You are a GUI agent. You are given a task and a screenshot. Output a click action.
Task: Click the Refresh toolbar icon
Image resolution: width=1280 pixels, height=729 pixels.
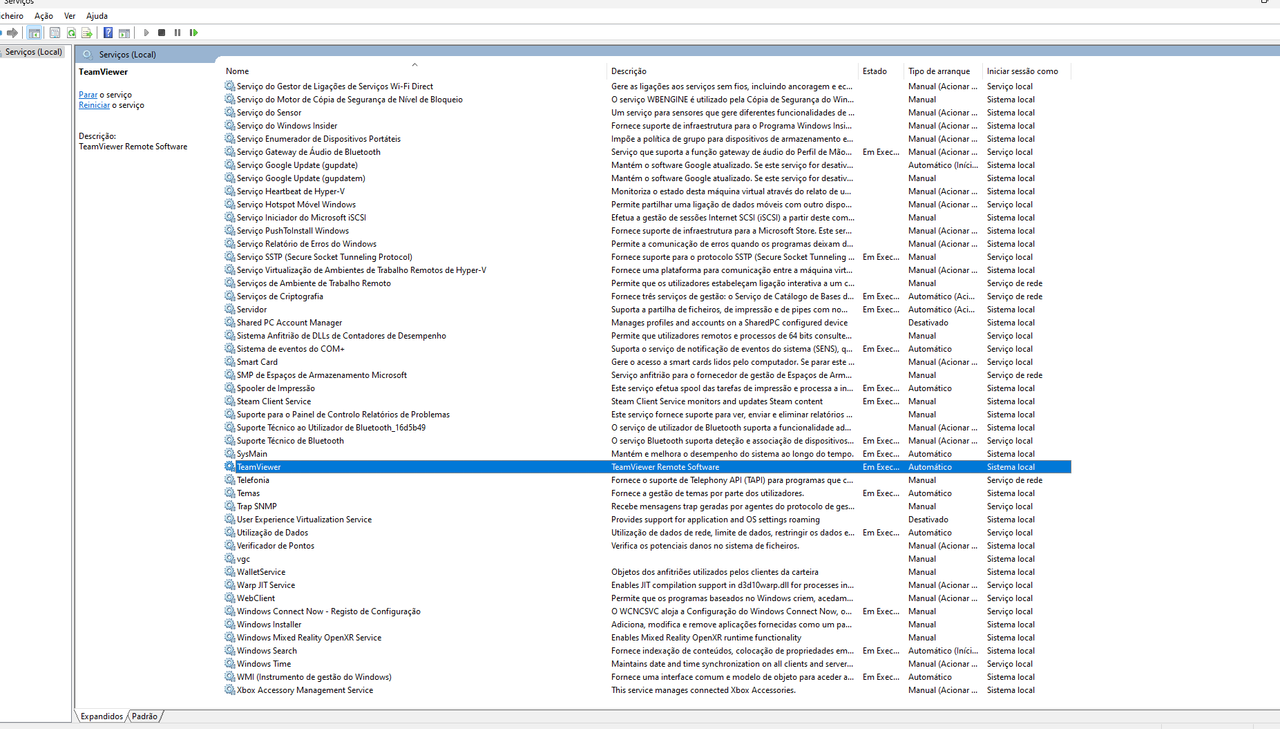point(71,33)
